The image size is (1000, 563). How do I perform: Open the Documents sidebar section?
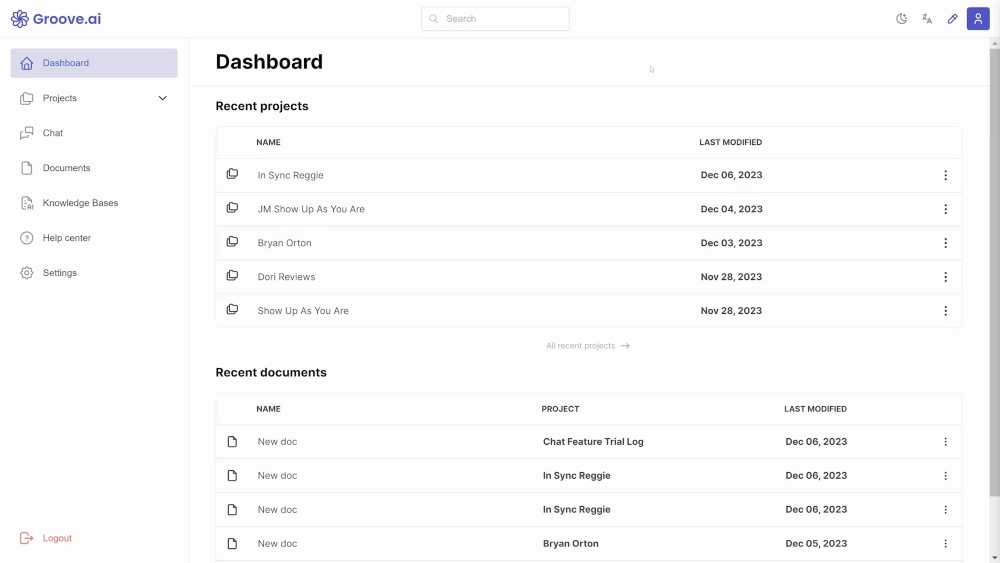click(66, 168)
